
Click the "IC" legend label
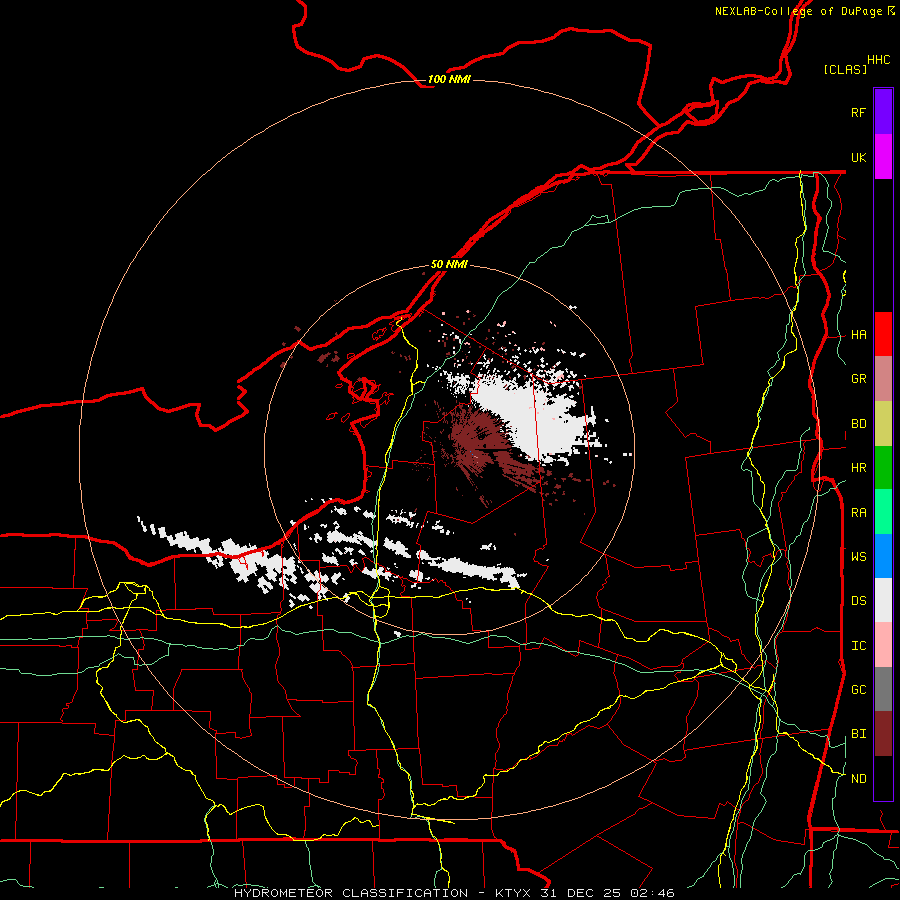click(858, 645)
